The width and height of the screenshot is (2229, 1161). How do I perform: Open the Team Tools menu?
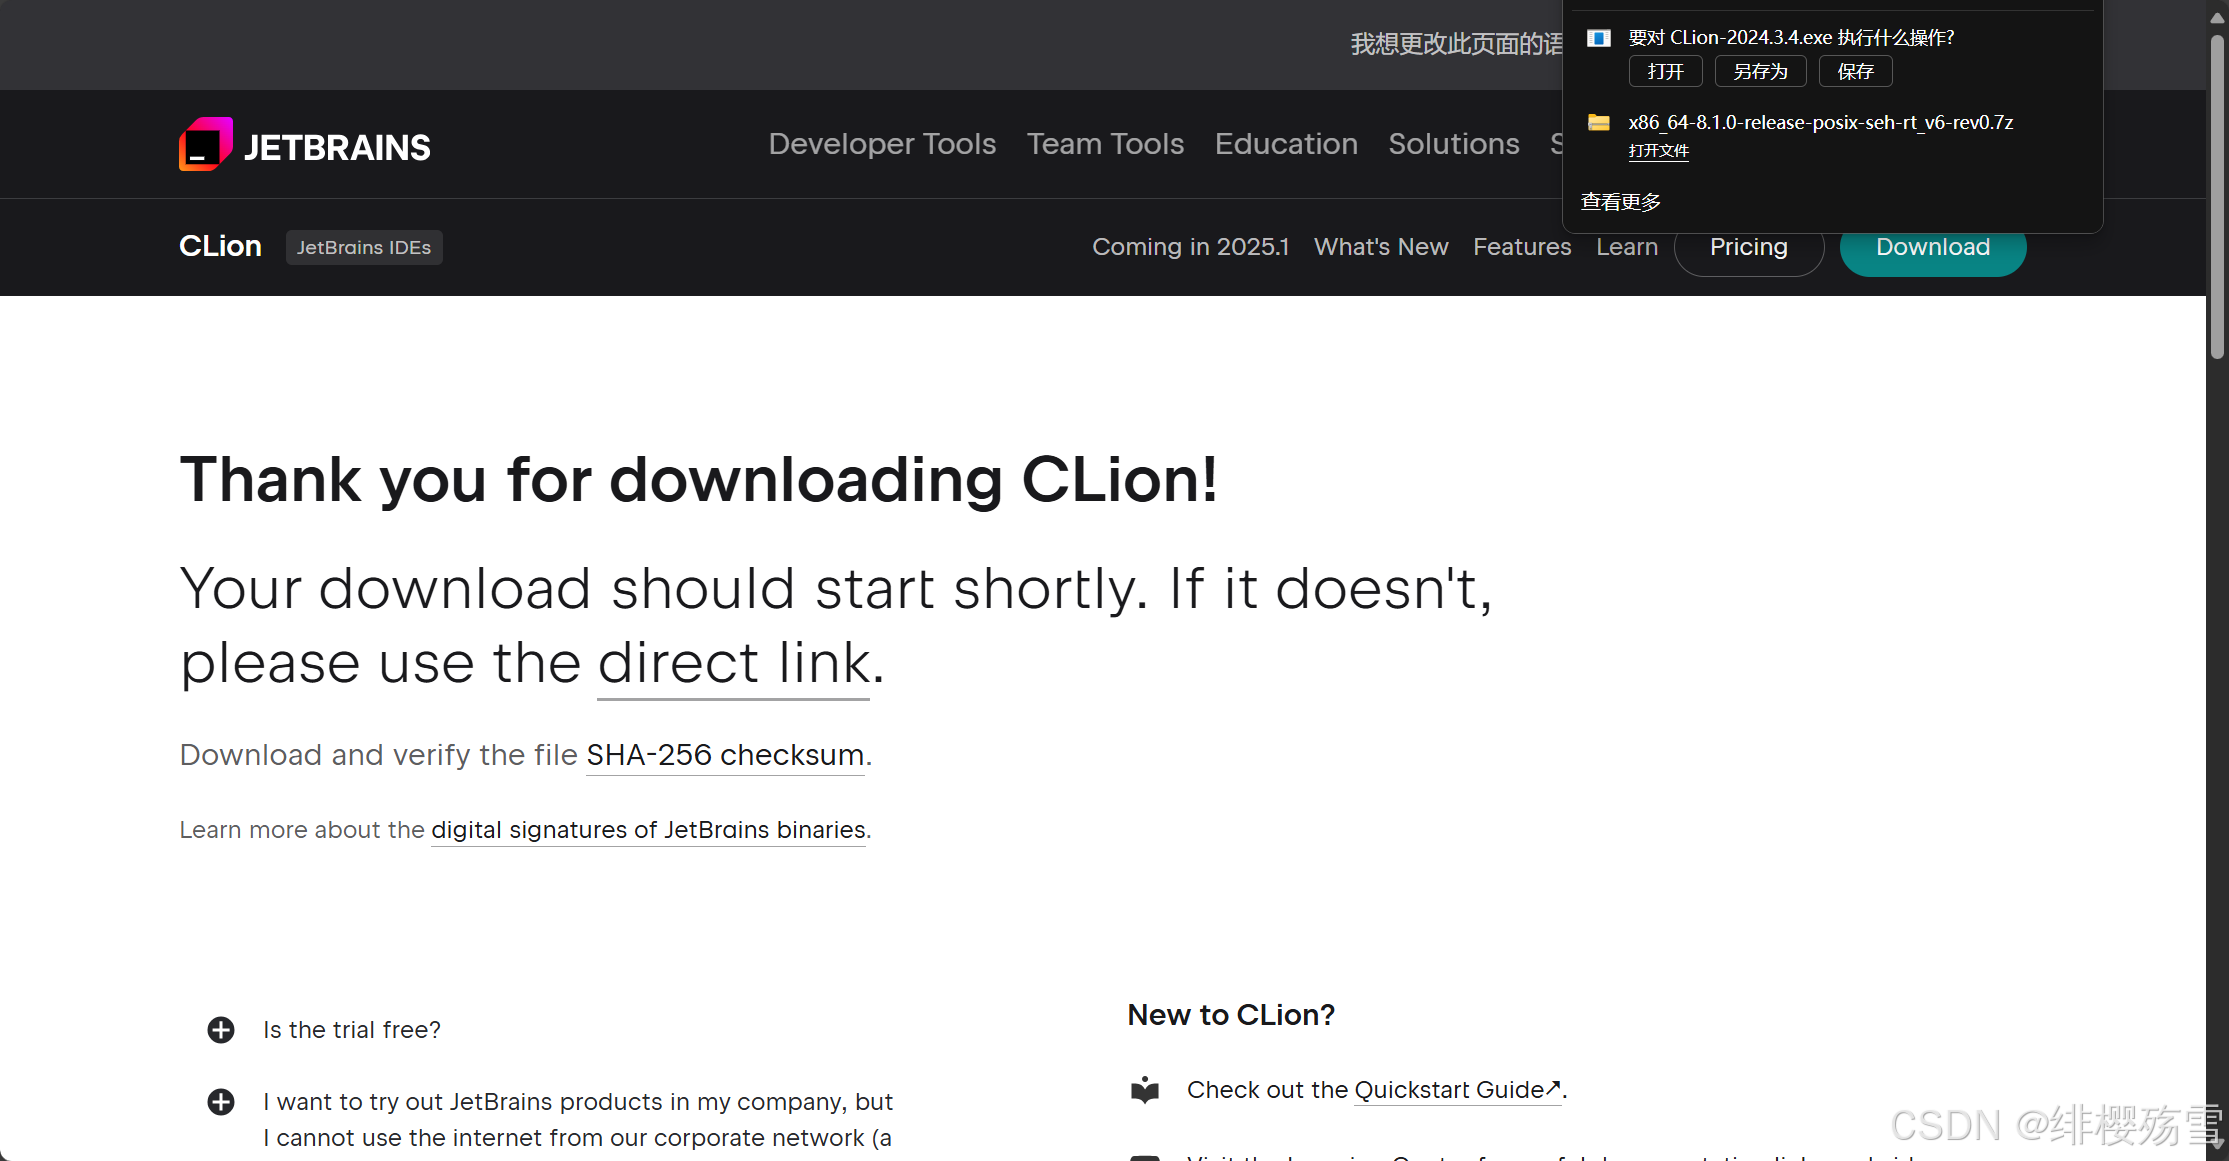pos(1105,144)
